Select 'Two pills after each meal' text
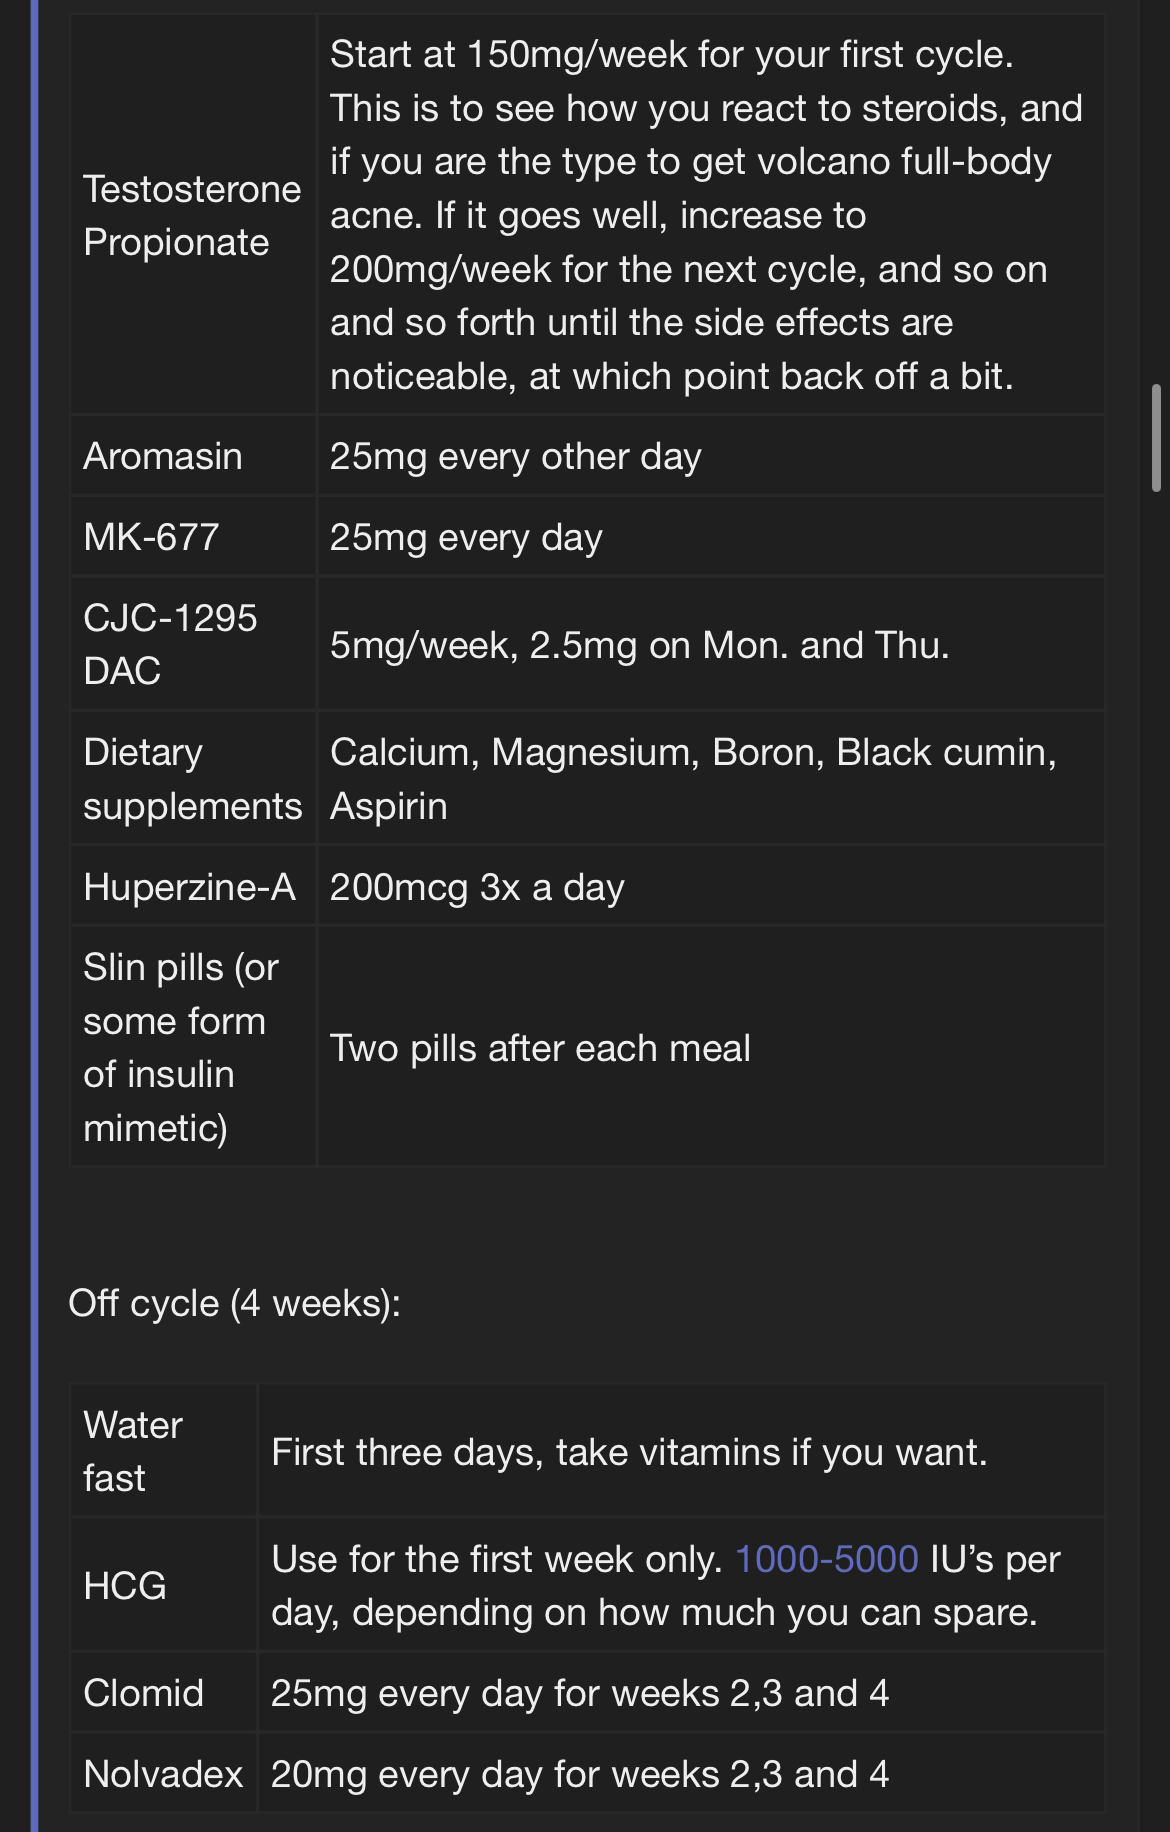 [540, 1048]
